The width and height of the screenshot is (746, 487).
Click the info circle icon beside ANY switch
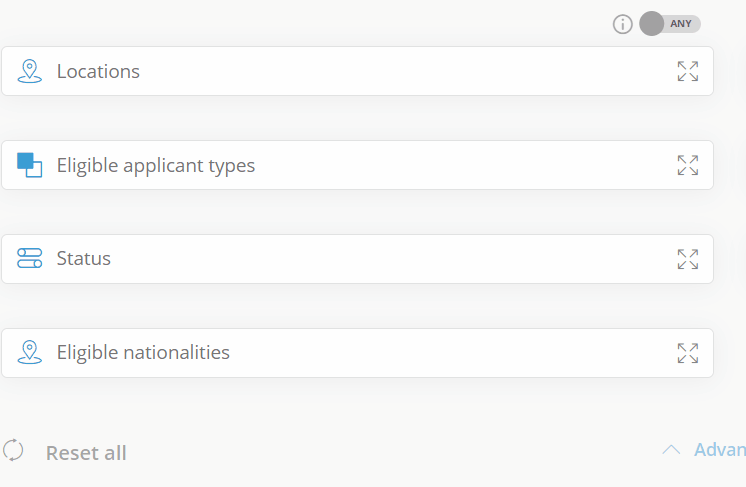pyautogui.click(x=622, y=24)
